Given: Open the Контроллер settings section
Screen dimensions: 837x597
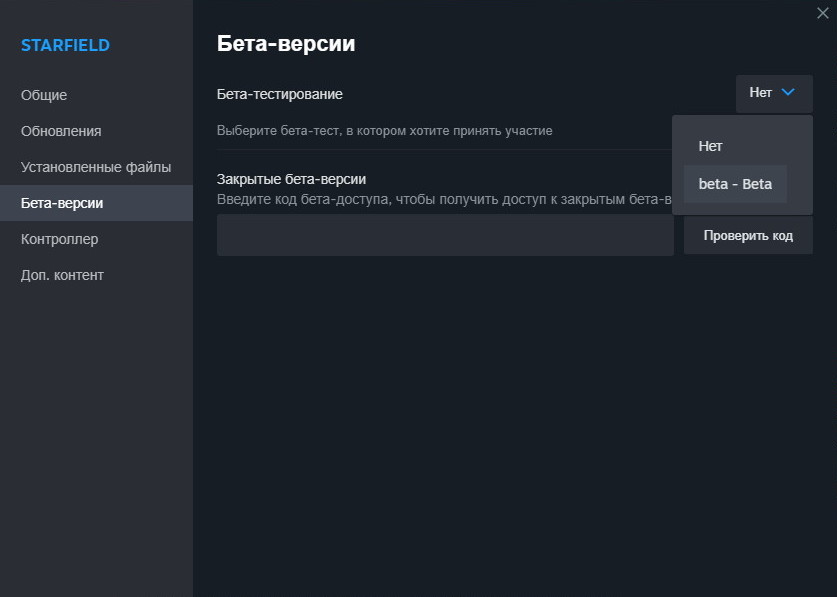Looking at the screenshot, I should (x=59, y=239).
